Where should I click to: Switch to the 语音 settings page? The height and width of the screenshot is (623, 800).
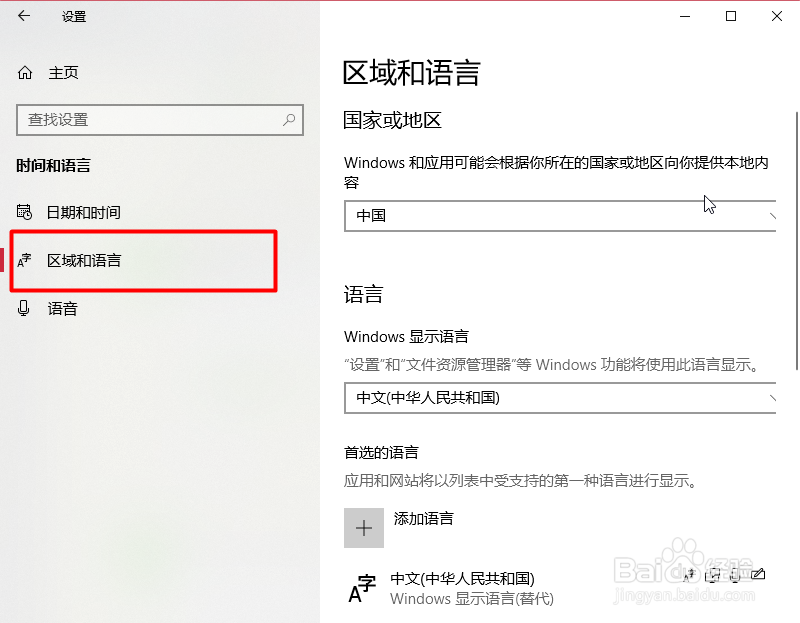tap(62, 308)
